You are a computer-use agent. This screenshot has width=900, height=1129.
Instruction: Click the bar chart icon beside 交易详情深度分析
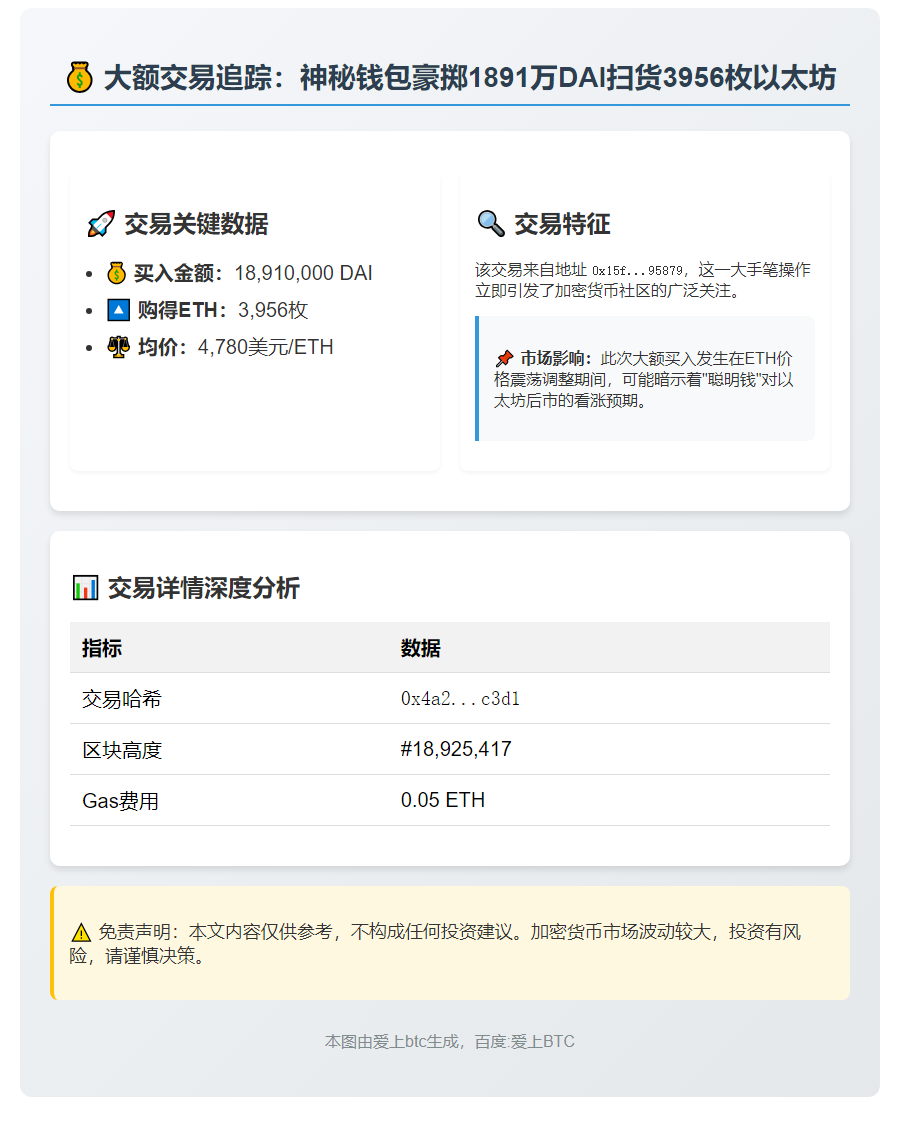click(86, 588)
